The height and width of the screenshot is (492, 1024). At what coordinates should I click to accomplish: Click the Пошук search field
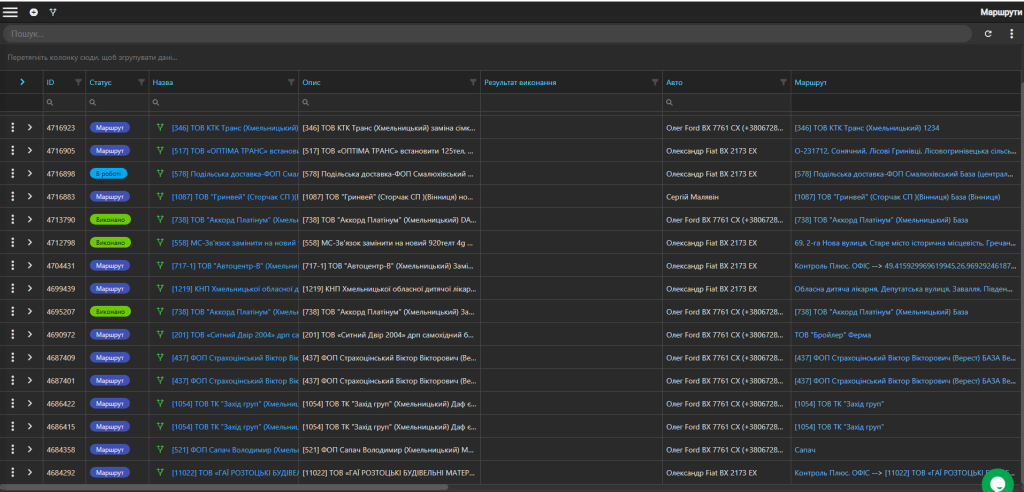coord(487,34)
